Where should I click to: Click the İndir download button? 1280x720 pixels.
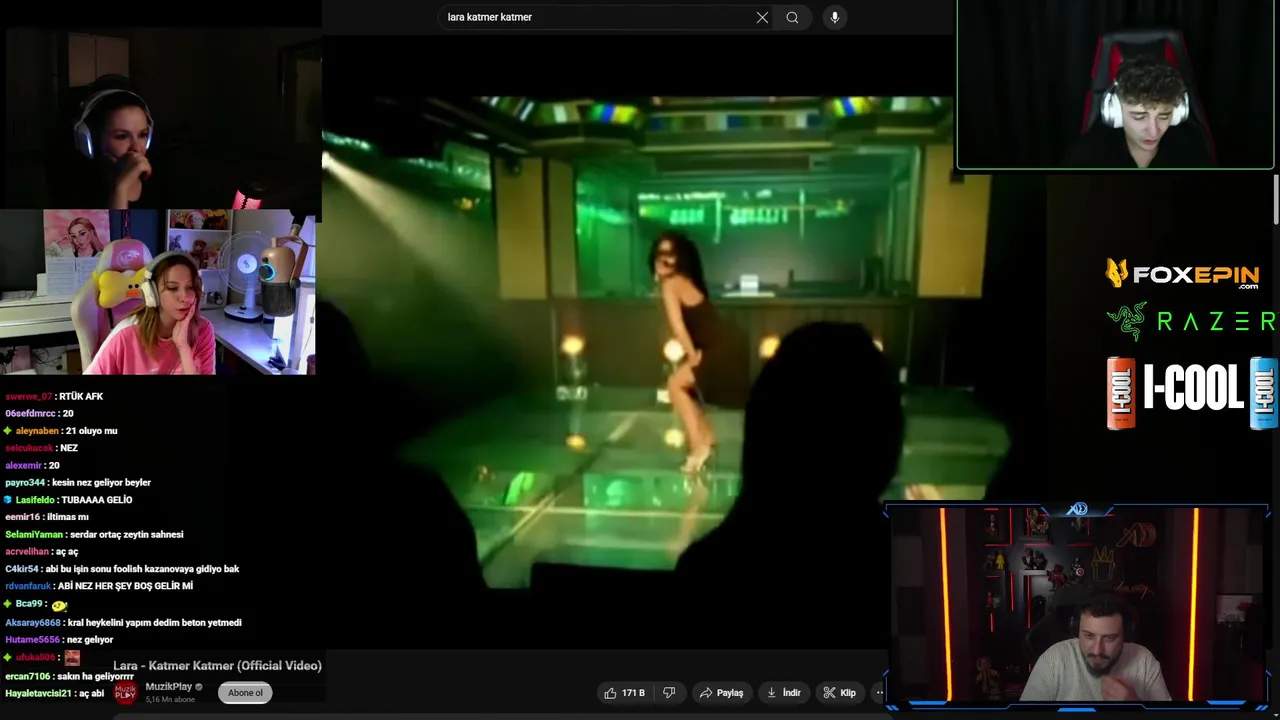point(783,693)
